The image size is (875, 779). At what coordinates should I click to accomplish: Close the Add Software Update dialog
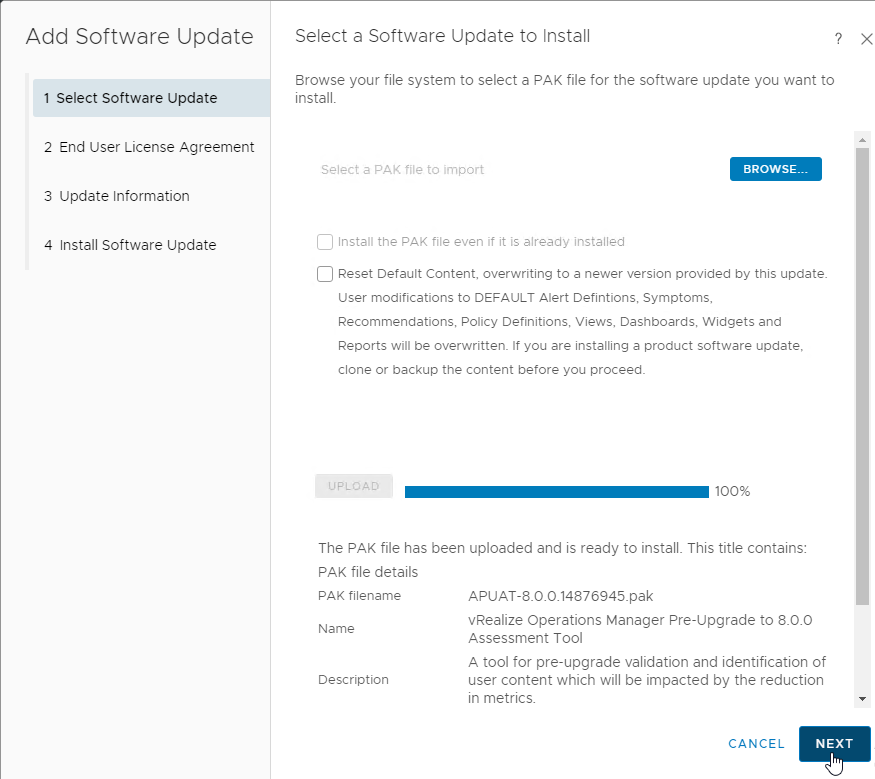point(866,39)
